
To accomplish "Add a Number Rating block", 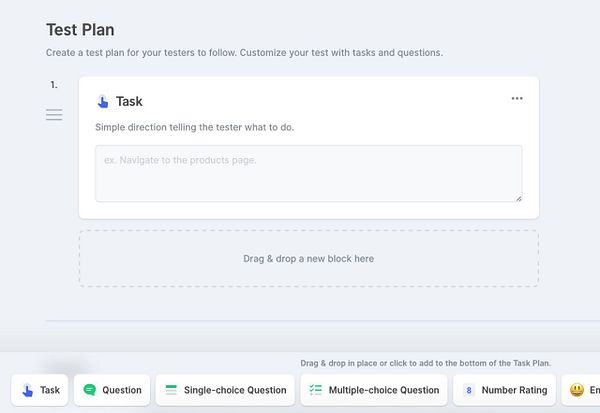I will (x=504, y=390).
